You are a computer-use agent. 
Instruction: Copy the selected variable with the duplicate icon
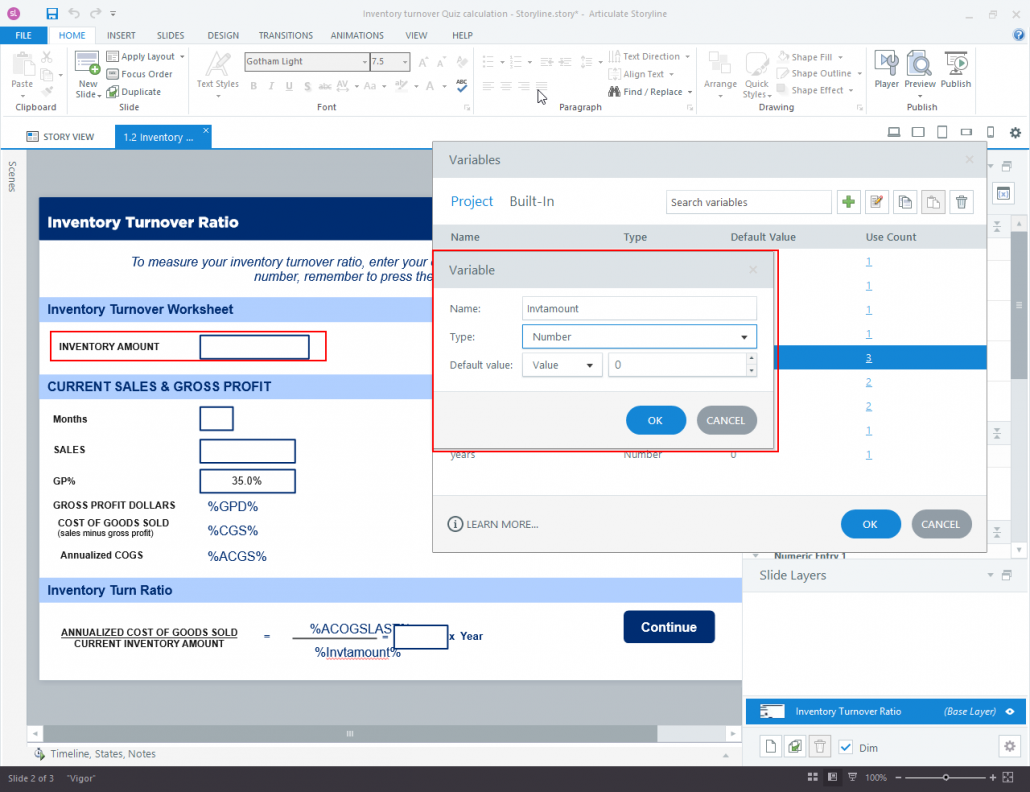(x=904, y=202)
